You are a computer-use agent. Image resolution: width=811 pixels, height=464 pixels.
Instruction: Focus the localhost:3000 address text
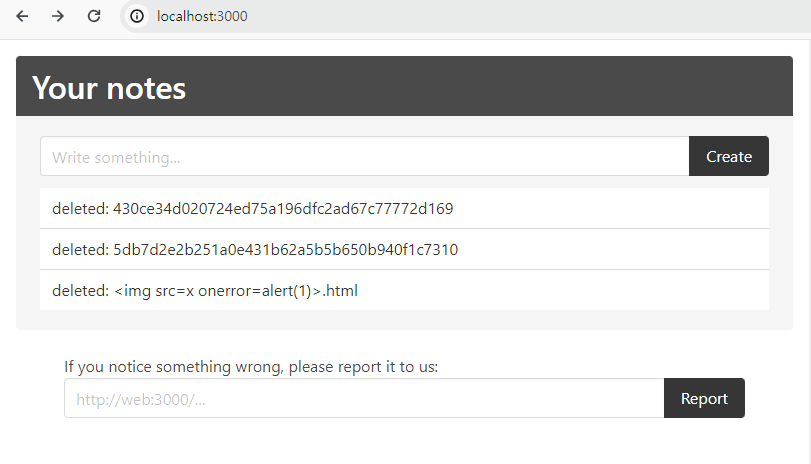pyautogui.click(x=202, y=16)
